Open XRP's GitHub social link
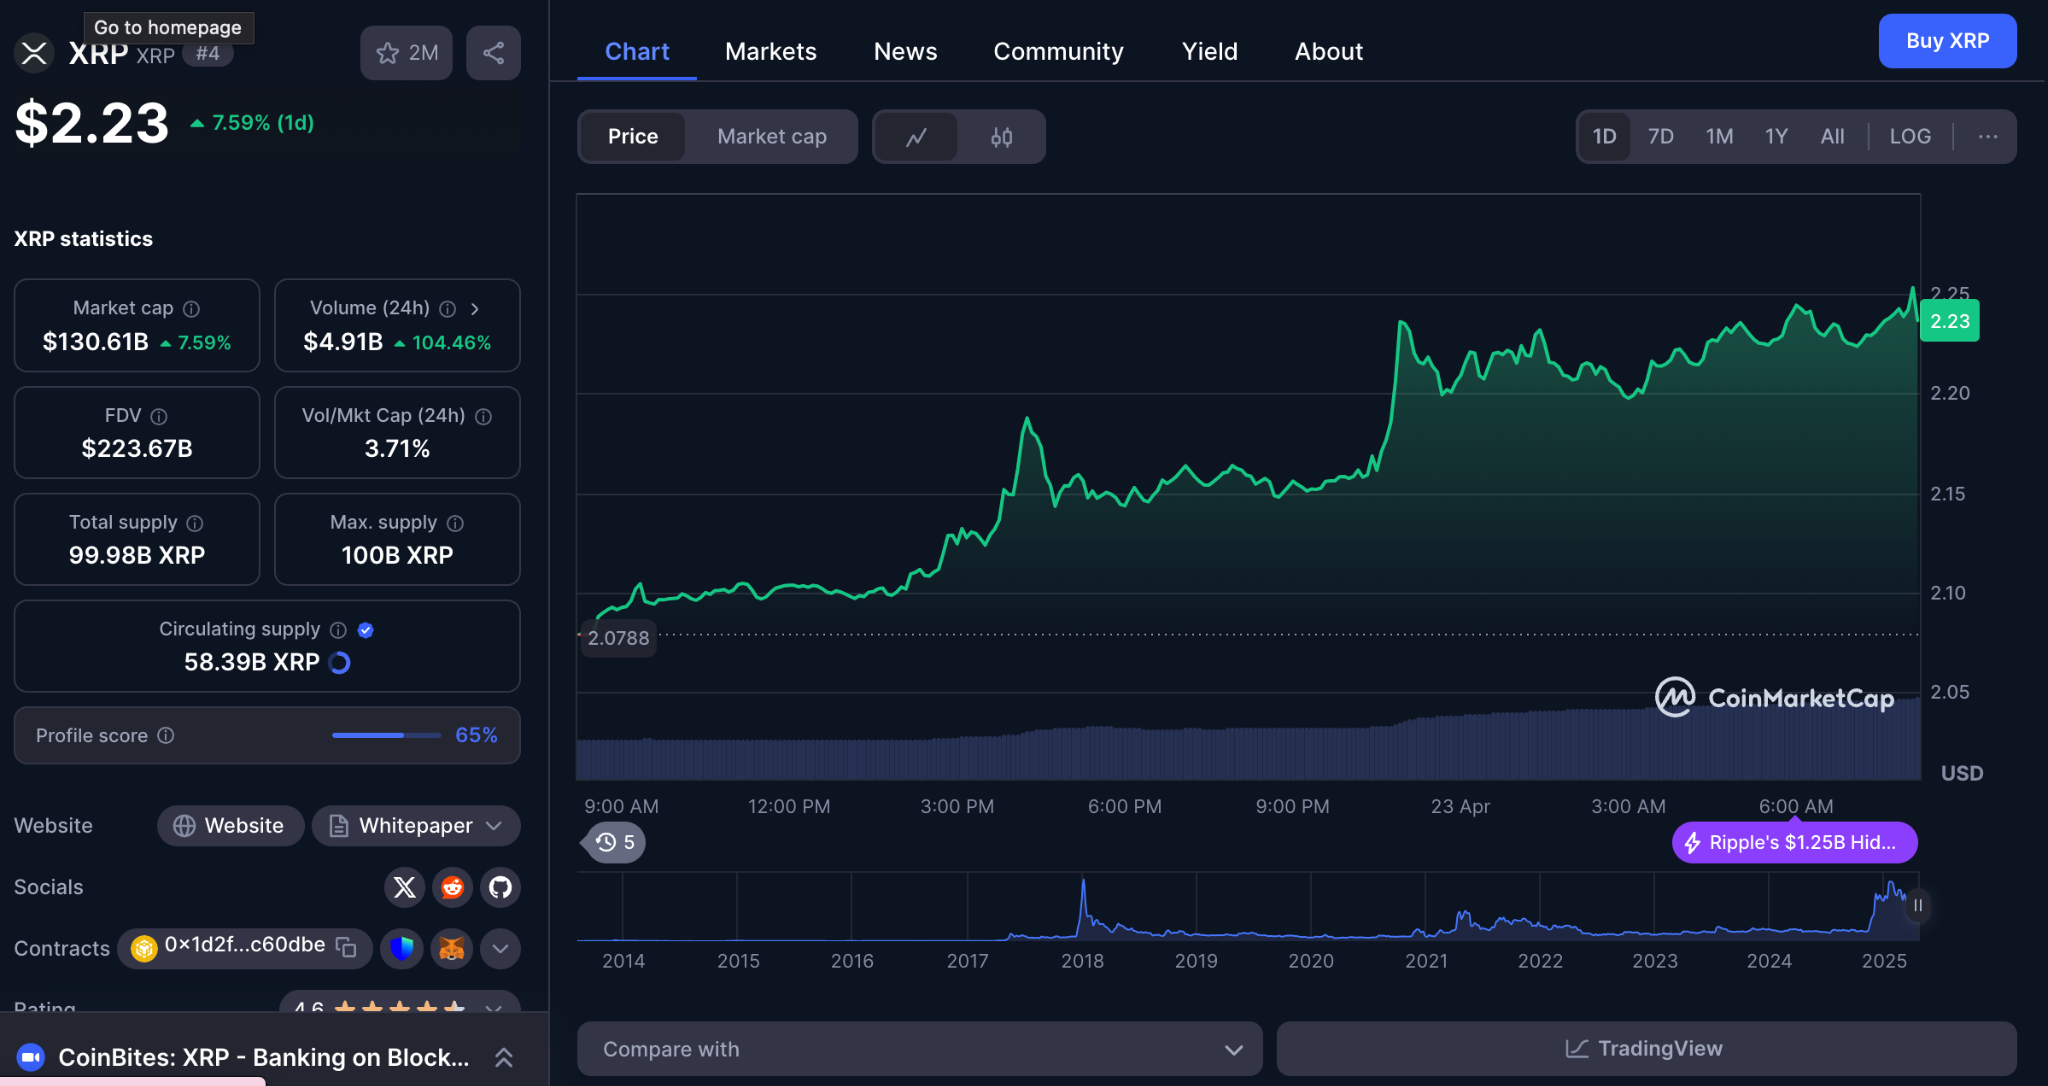The height and width of the screenshot is (1086, 2048). 500,887
